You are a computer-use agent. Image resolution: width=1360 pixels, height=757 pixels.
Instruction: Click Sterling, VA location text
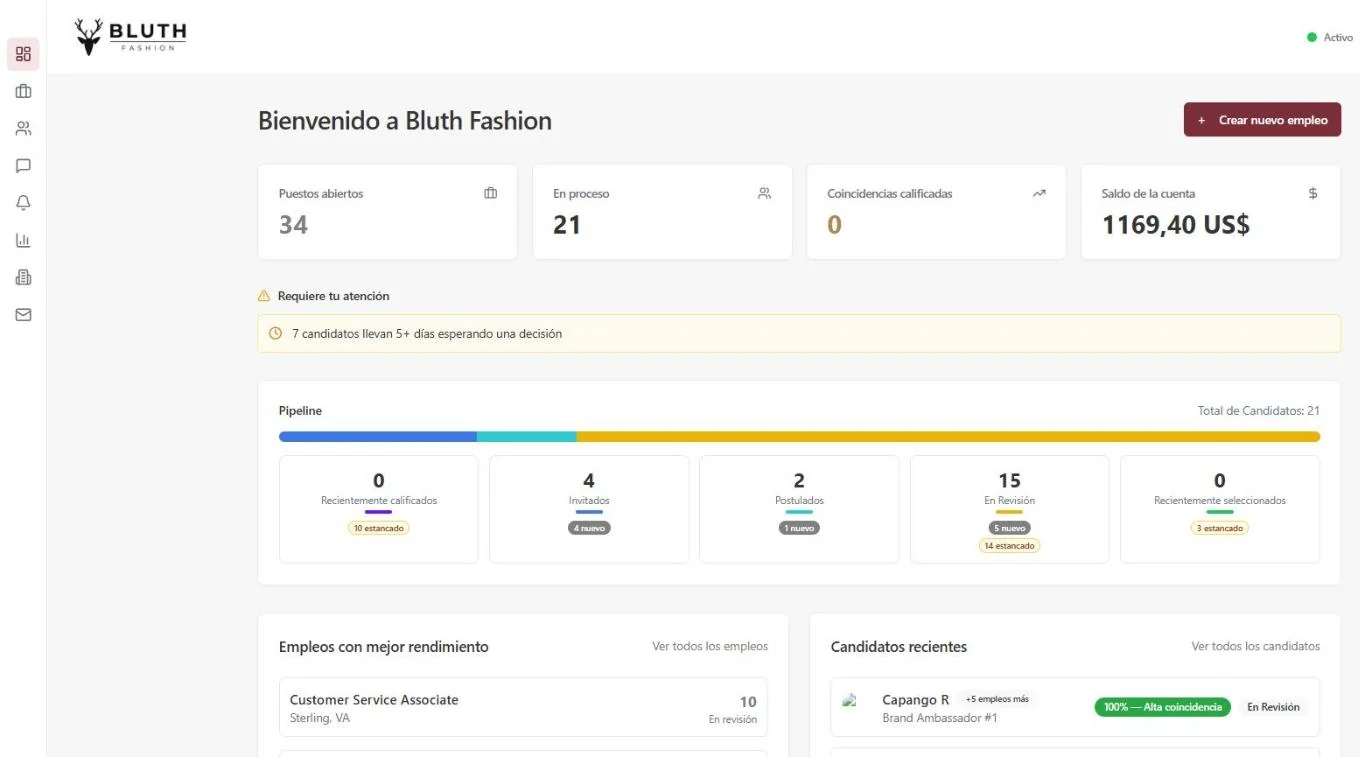coord(320,718)
